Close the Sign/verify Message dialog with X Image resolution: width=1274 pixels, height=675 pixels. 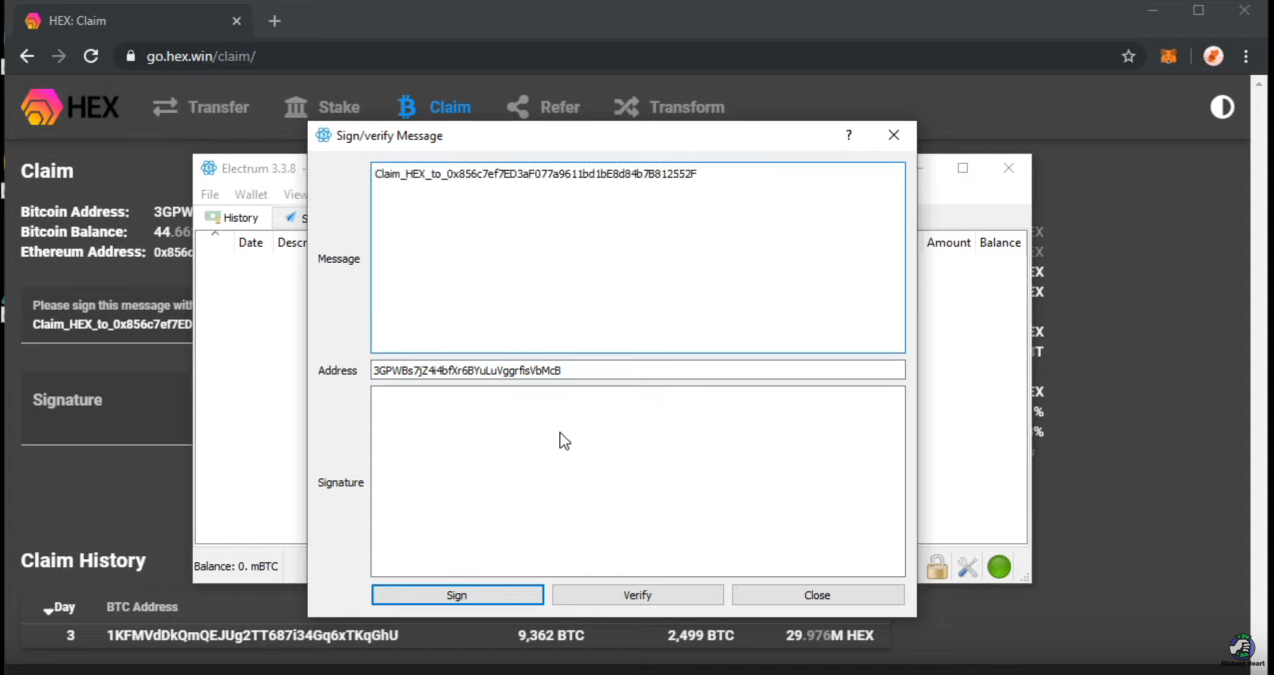pyautogui.click(x=893, y=135)
